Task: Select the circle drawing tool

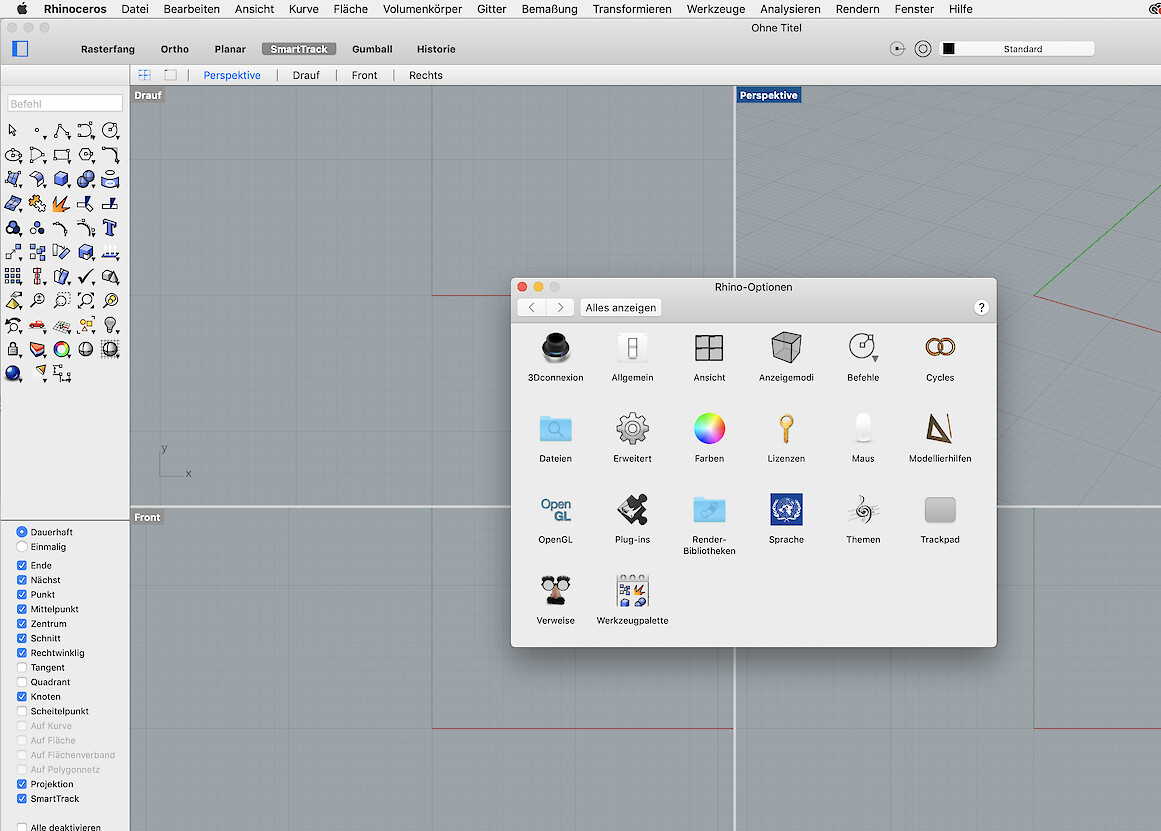Action: (110, 131)
